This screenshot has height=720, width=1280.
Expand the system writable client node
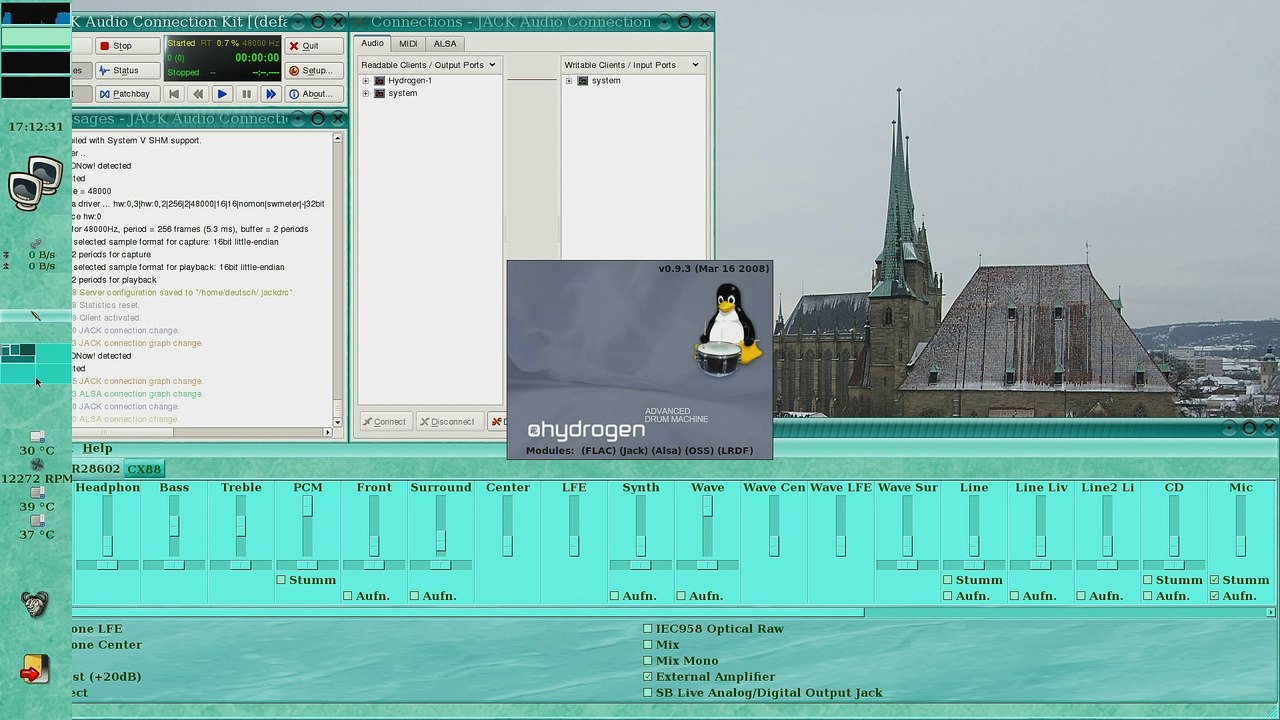click(569, 81)
